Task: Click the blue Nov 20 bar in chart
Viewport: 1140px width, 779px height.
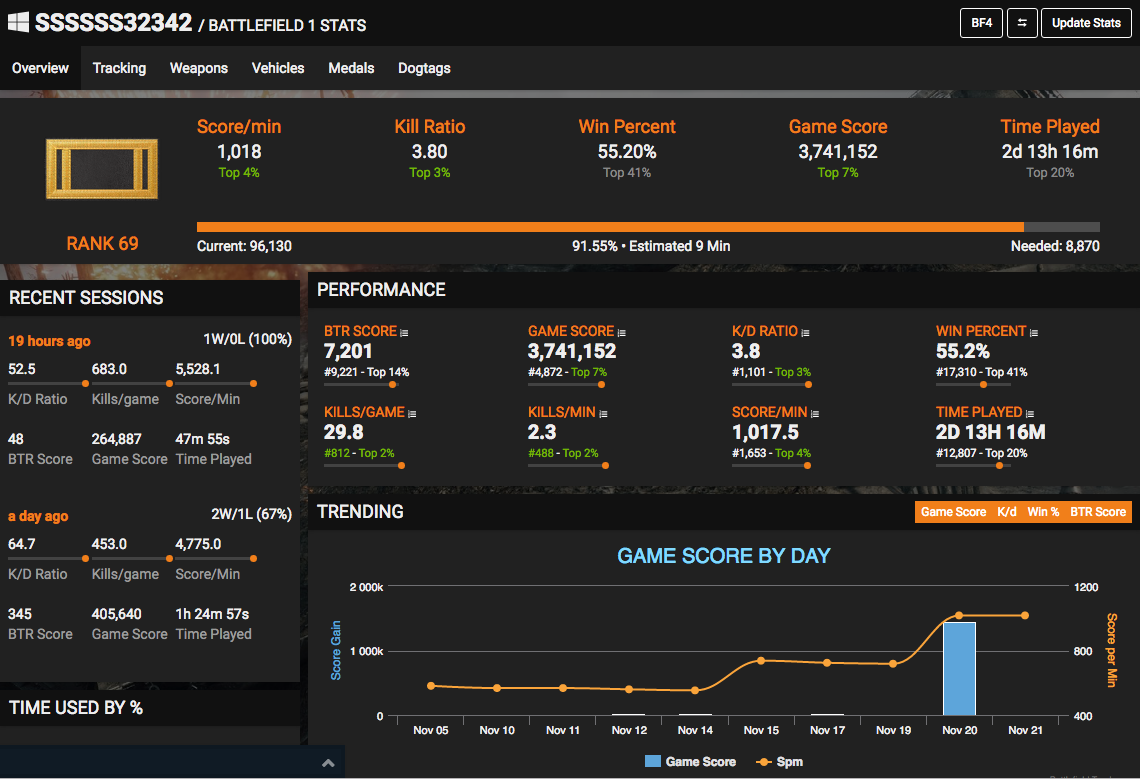Action: [x=959, y=669]
